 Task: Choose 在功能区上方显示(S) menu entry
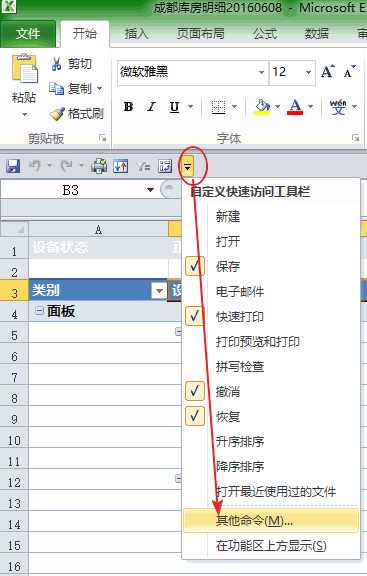tap(271, 546)
